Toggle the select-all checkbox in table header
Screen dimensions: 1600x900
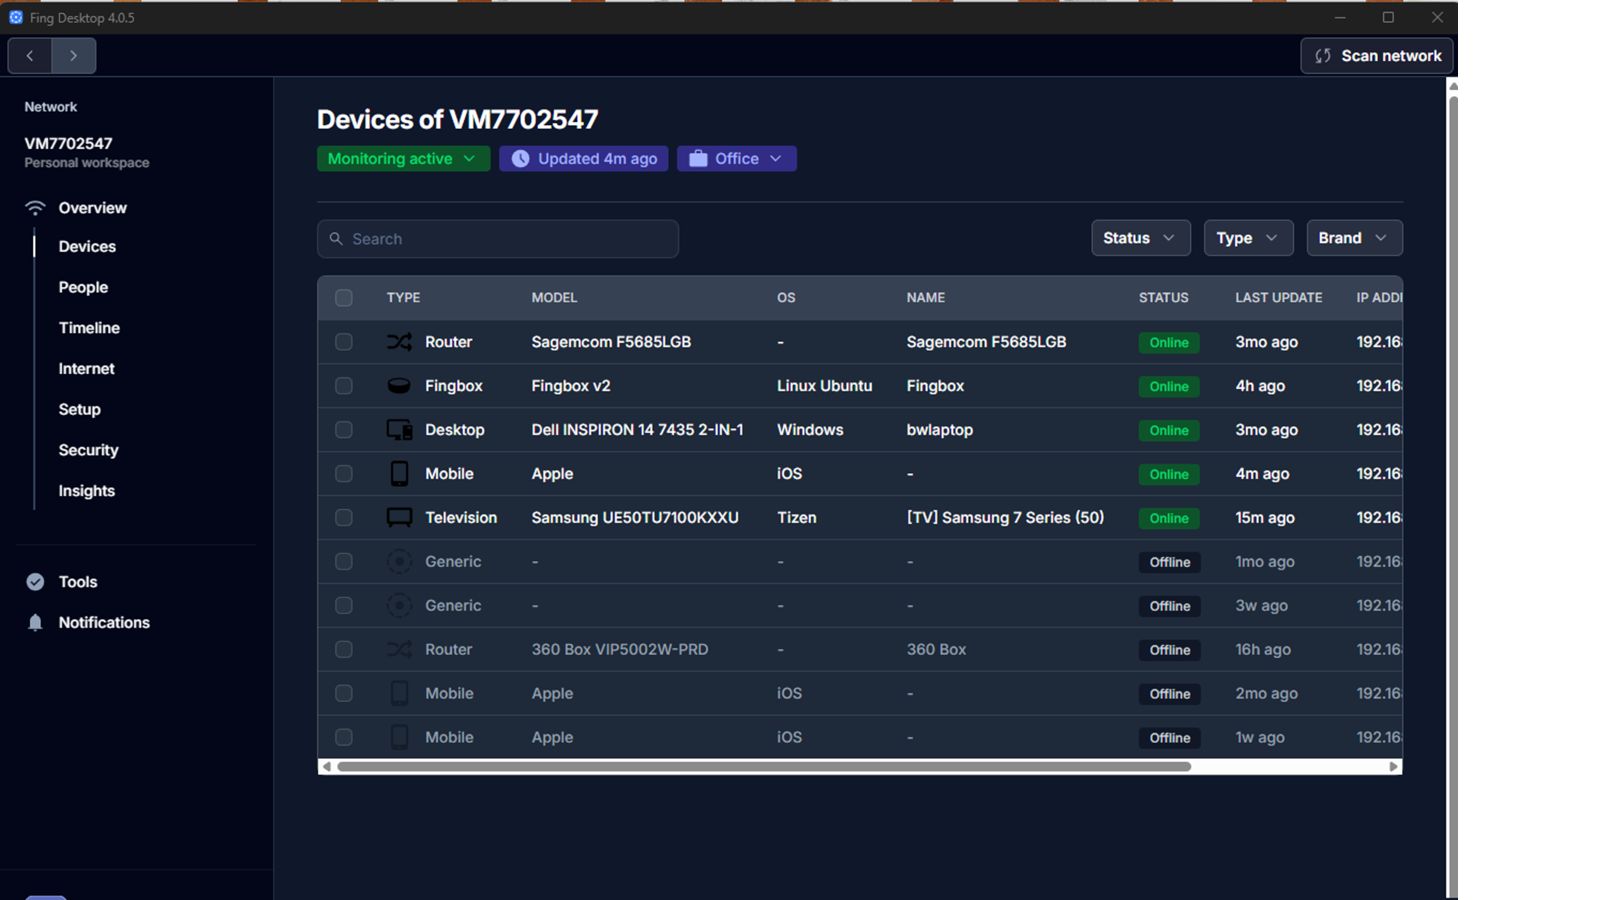344,298
